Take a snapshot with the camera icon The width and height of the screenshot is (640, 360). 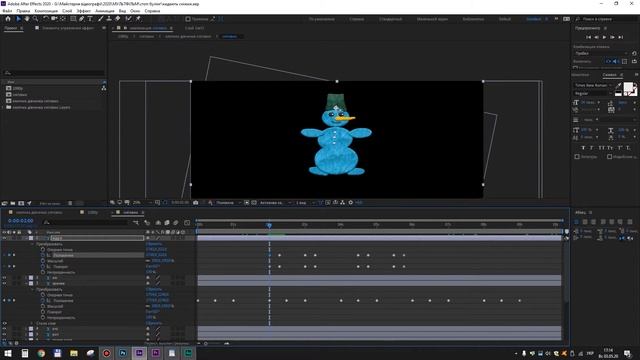(196, 202)
